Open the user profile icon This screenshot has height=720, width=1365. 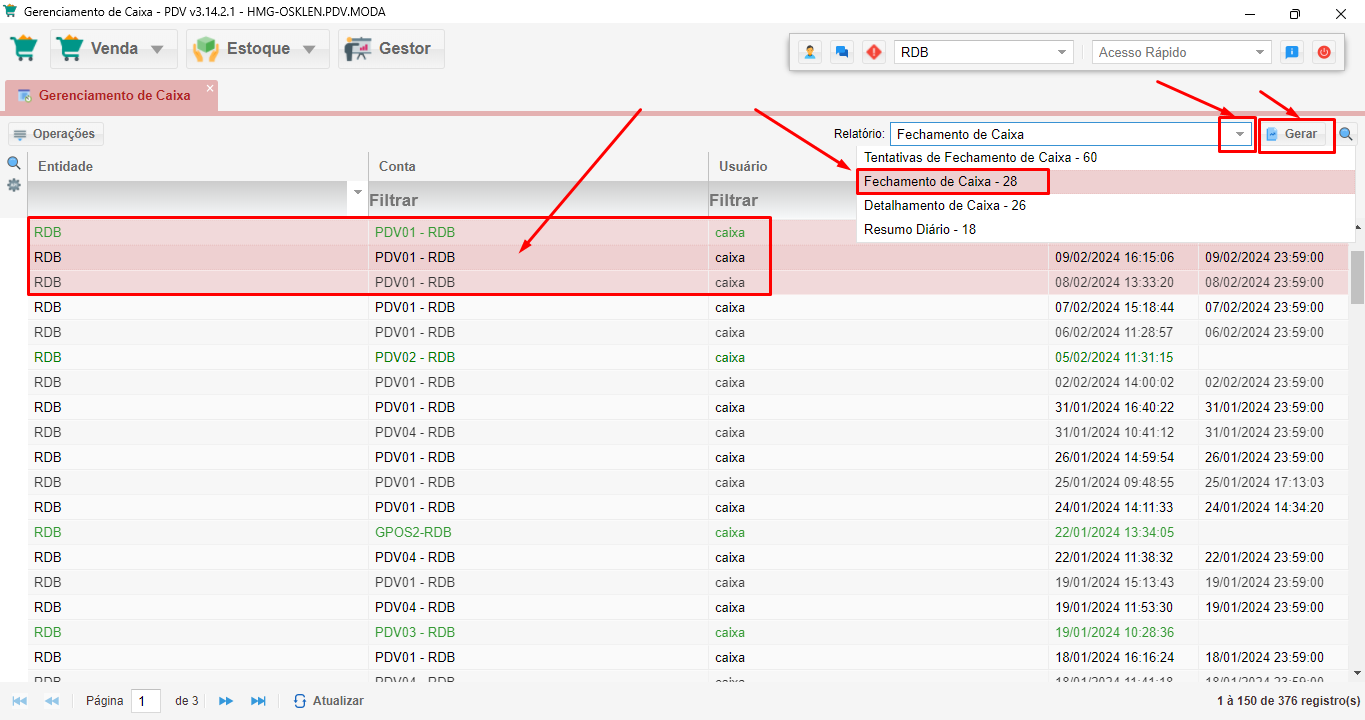coord(810,52)
